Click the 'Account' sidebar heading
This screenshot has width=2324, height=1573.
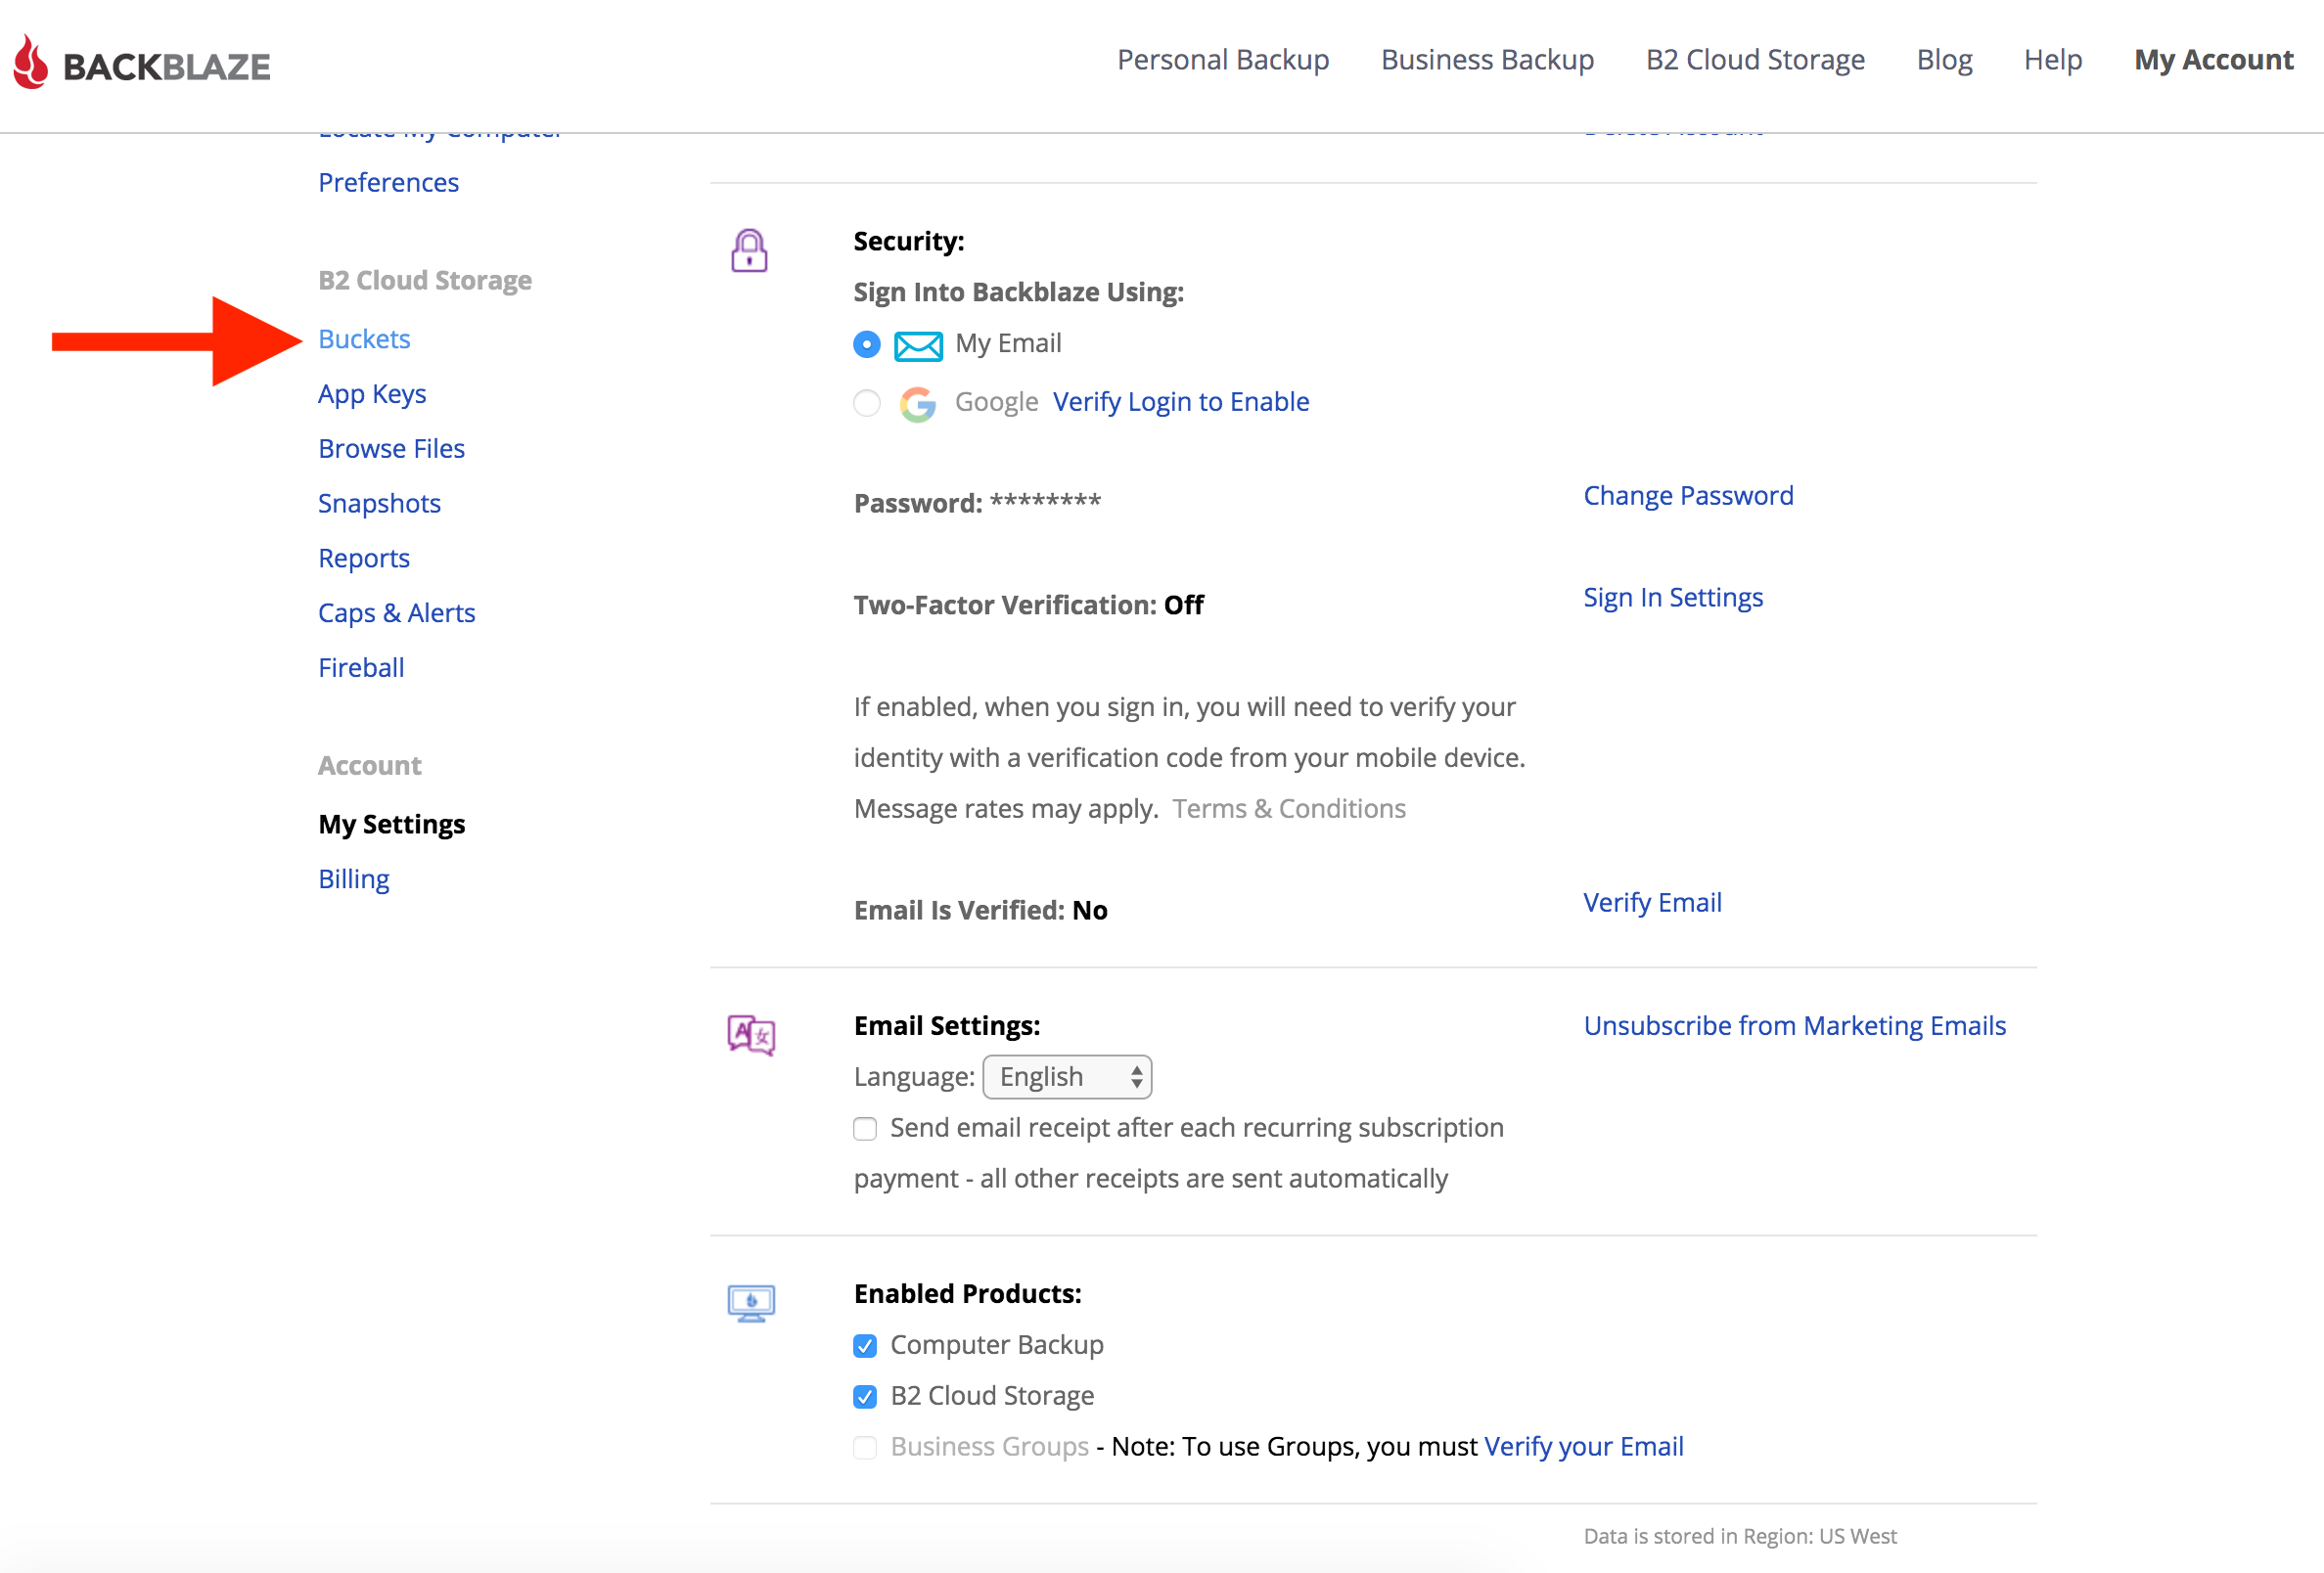pos(369,765)
